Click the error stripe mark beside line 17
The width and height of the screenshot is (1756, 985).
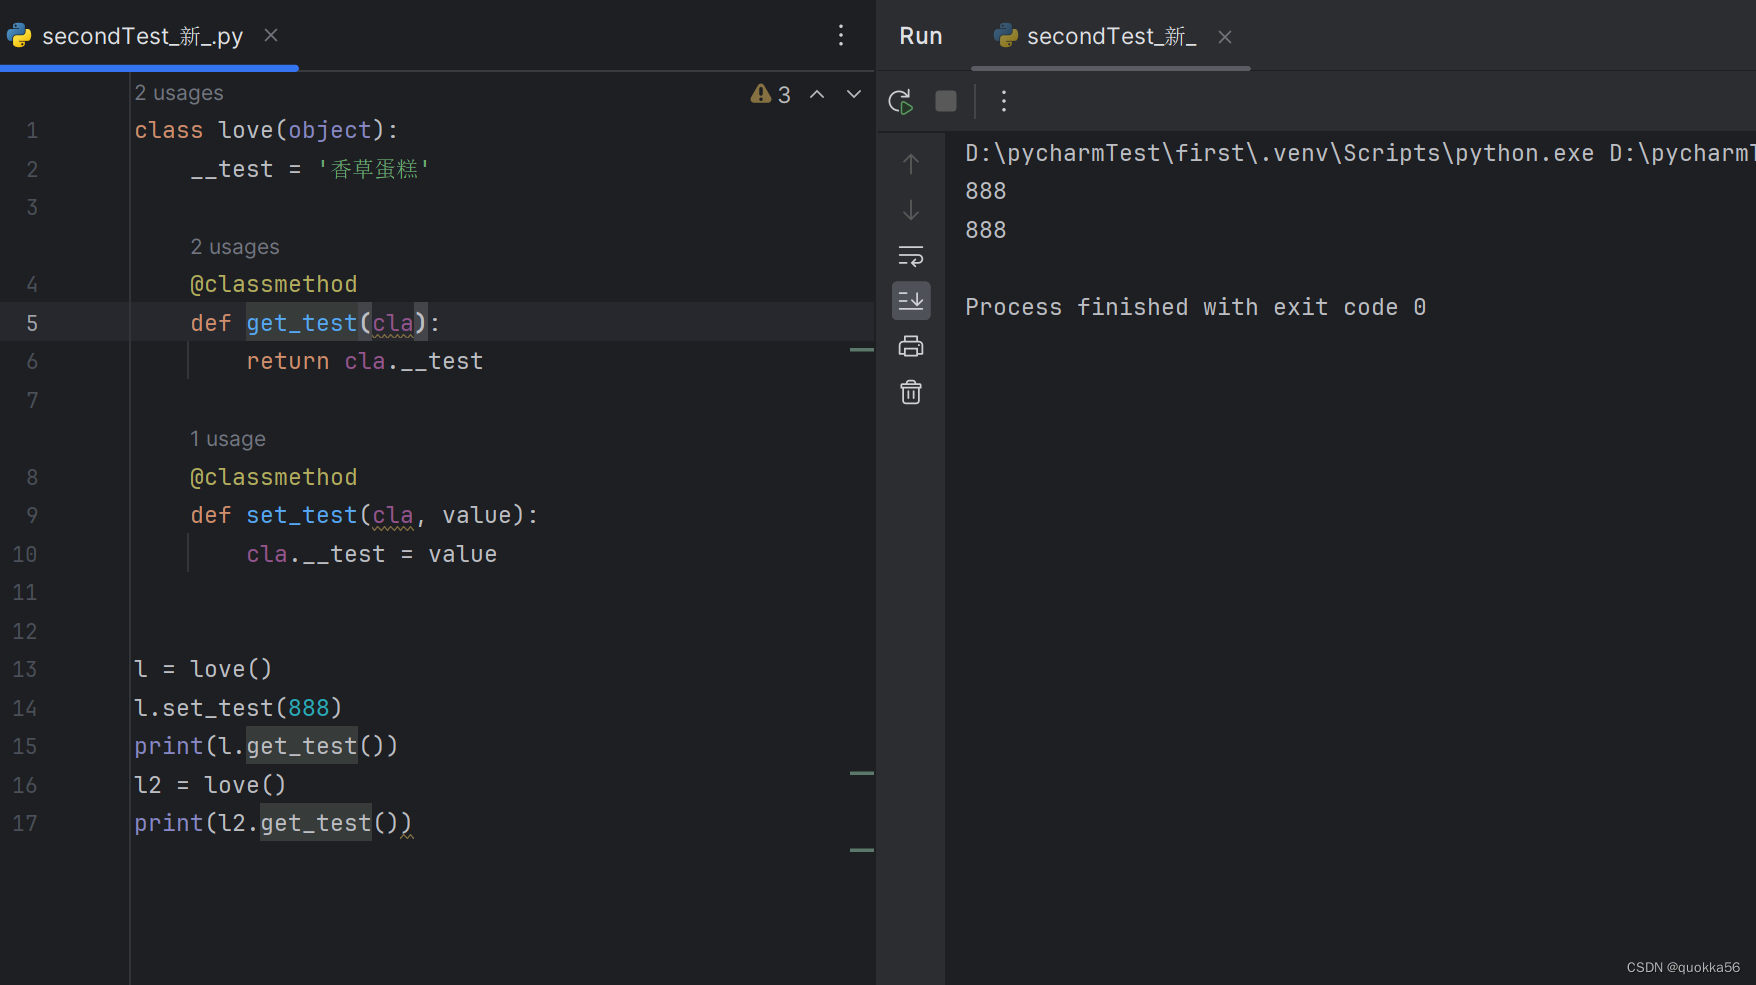pyautogui.click(x=862, y=850)
